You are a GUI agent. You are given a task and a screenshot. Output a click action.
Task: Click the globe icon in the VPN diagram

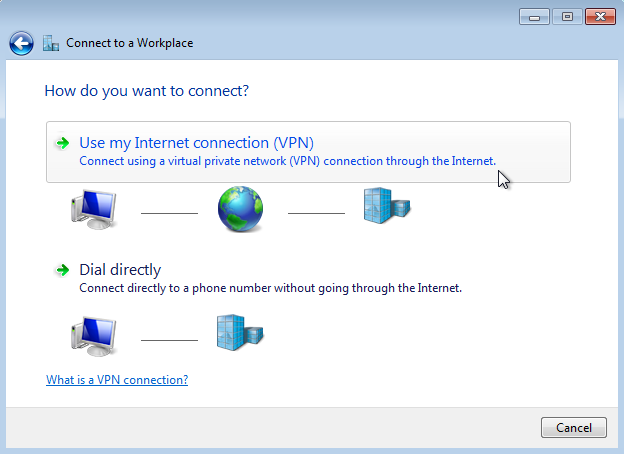(x=240, y=209)
